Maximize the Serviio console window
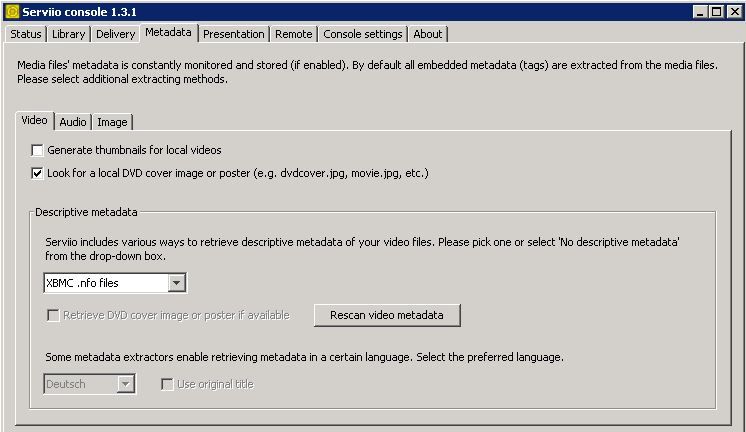 click(x=717, y=11)
